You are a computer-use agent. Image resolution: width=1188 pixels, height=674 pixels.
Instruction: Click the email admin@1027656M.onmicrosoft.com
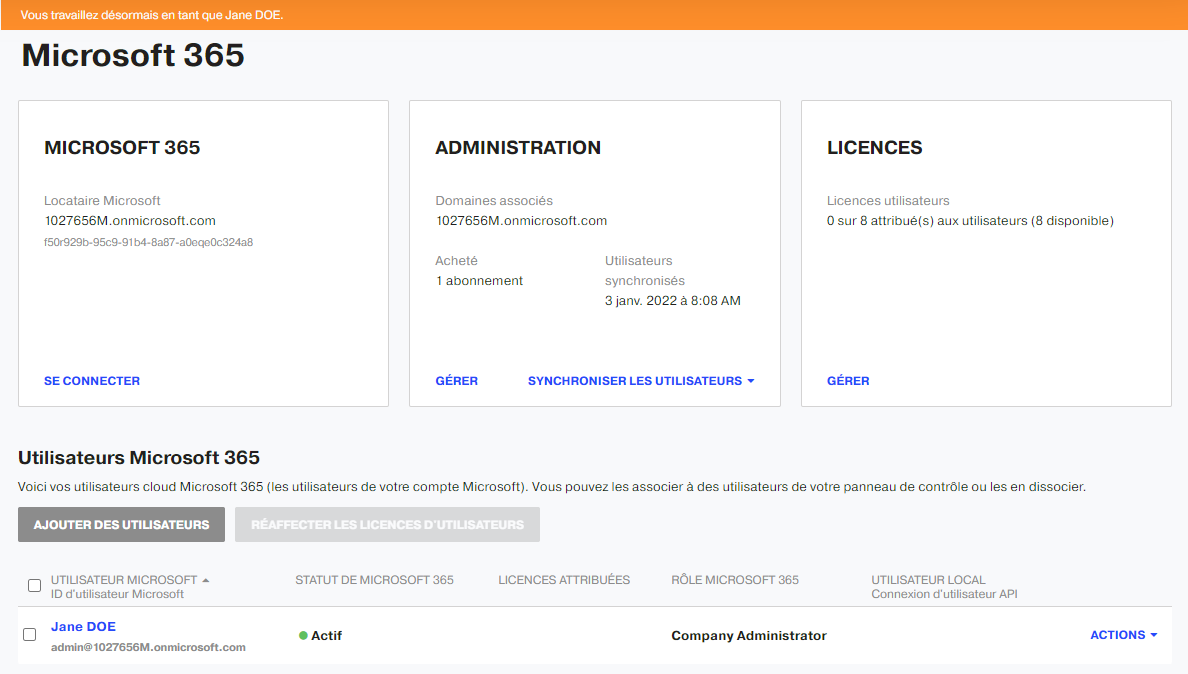[148, 647]
